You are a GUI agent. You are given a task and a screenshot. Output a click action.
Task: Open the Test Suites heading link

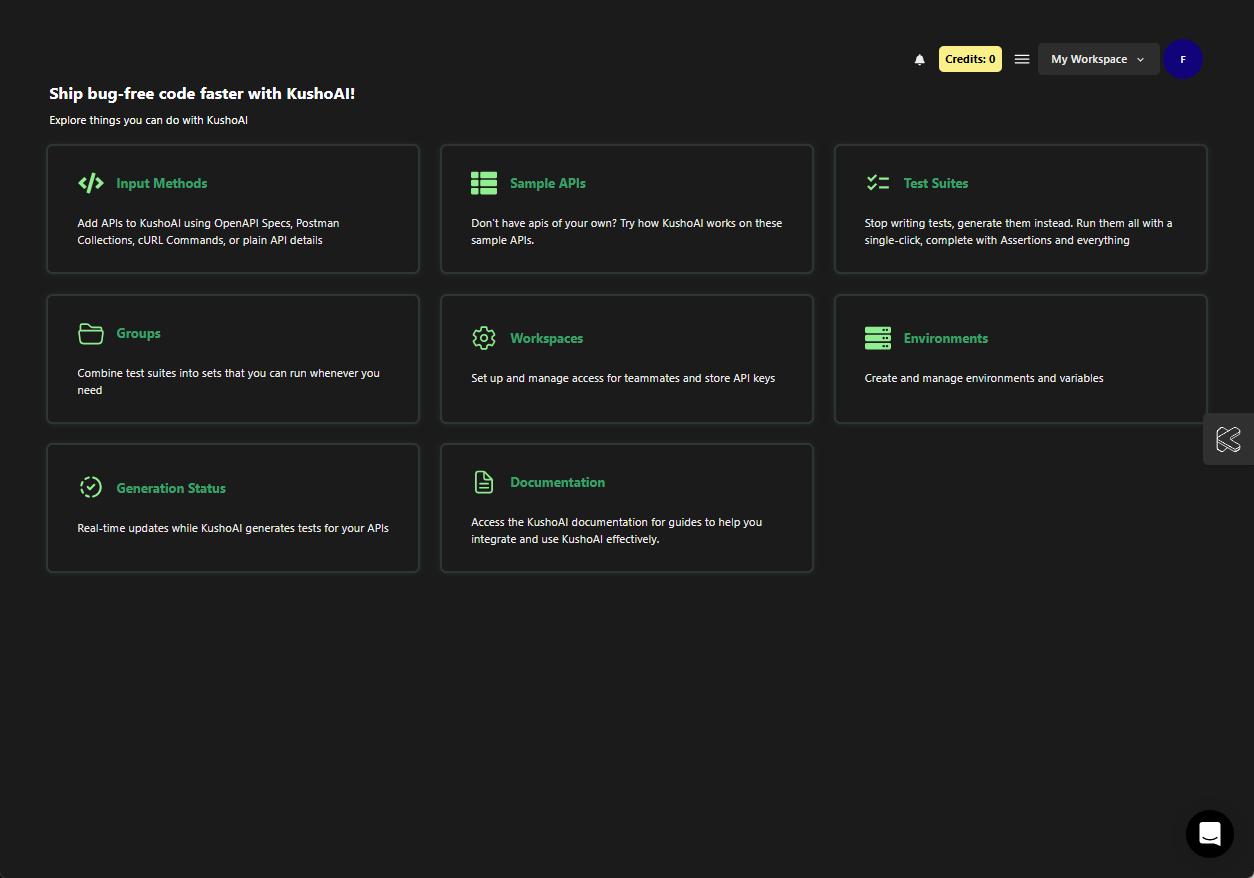(936, 183)
